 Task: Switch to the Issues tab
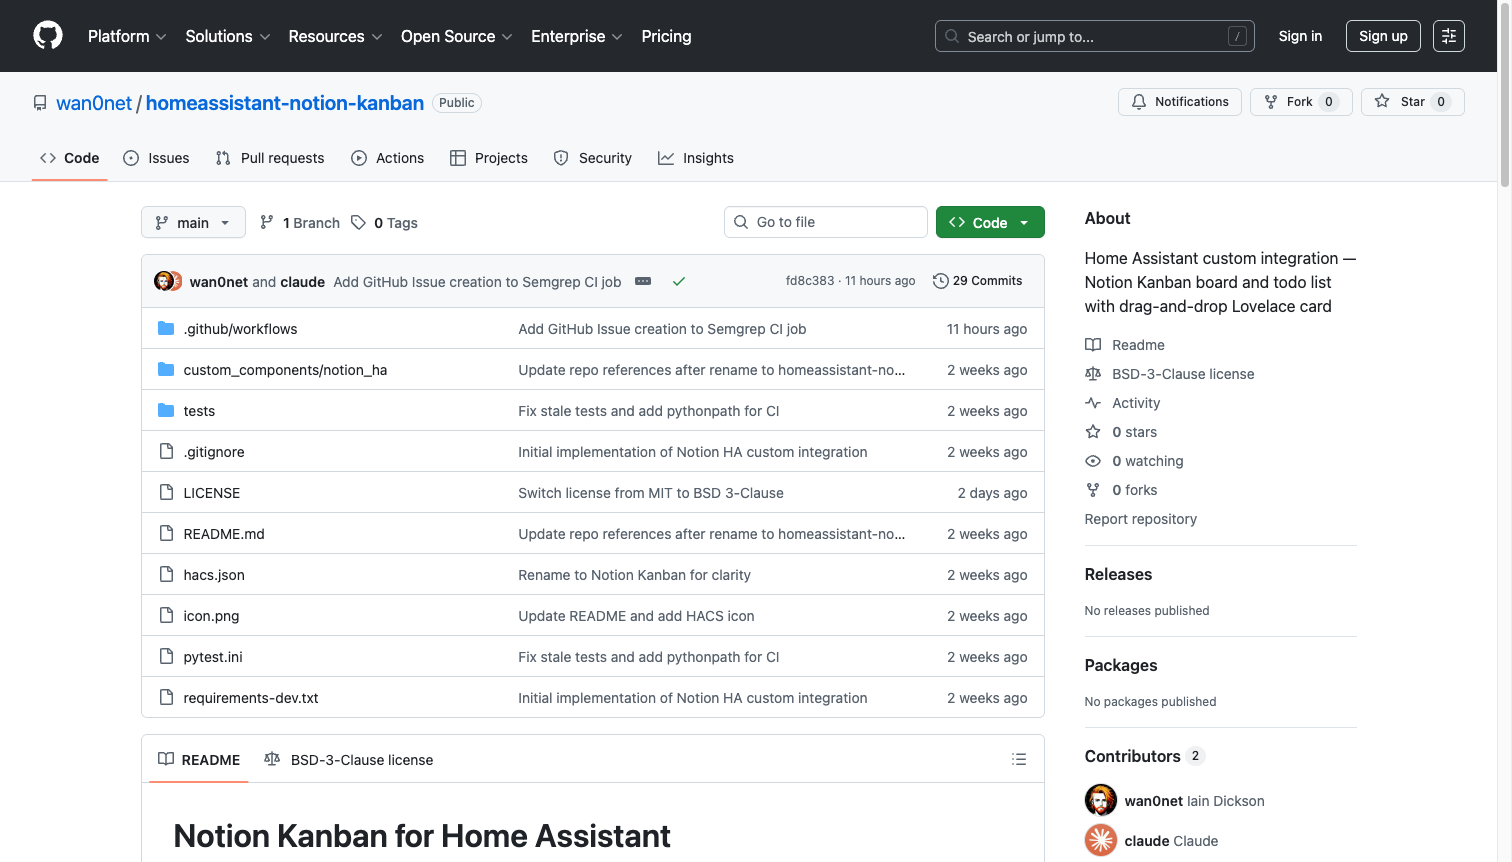point(156,157)
